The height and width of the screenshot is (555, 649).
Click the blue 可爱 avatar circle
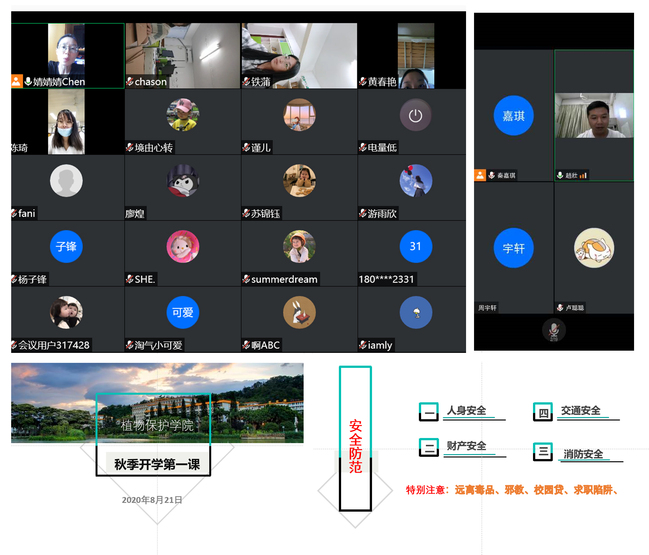(x=182, y=312)
